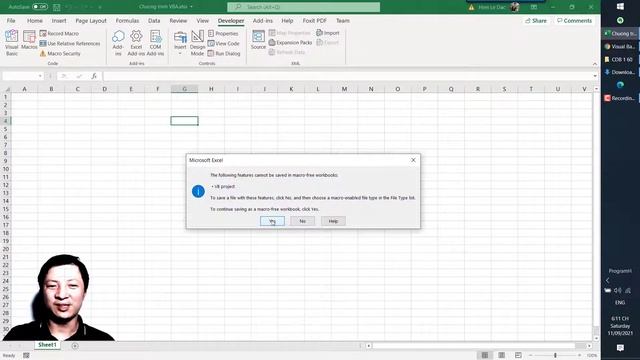
Task: Open the Downloads taskbar item
Action: (620, 72)
